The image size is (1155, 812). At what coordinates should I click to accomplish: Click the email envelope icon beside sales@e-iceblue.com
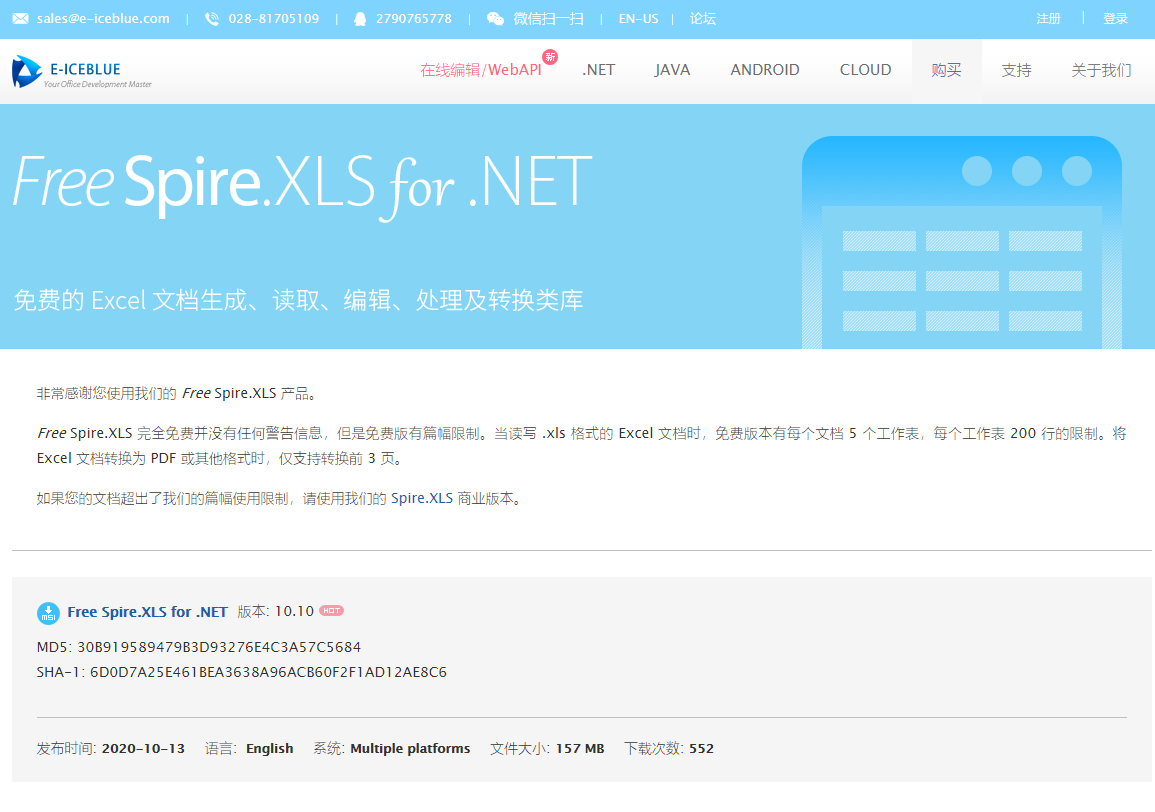[x=18, y=17]
